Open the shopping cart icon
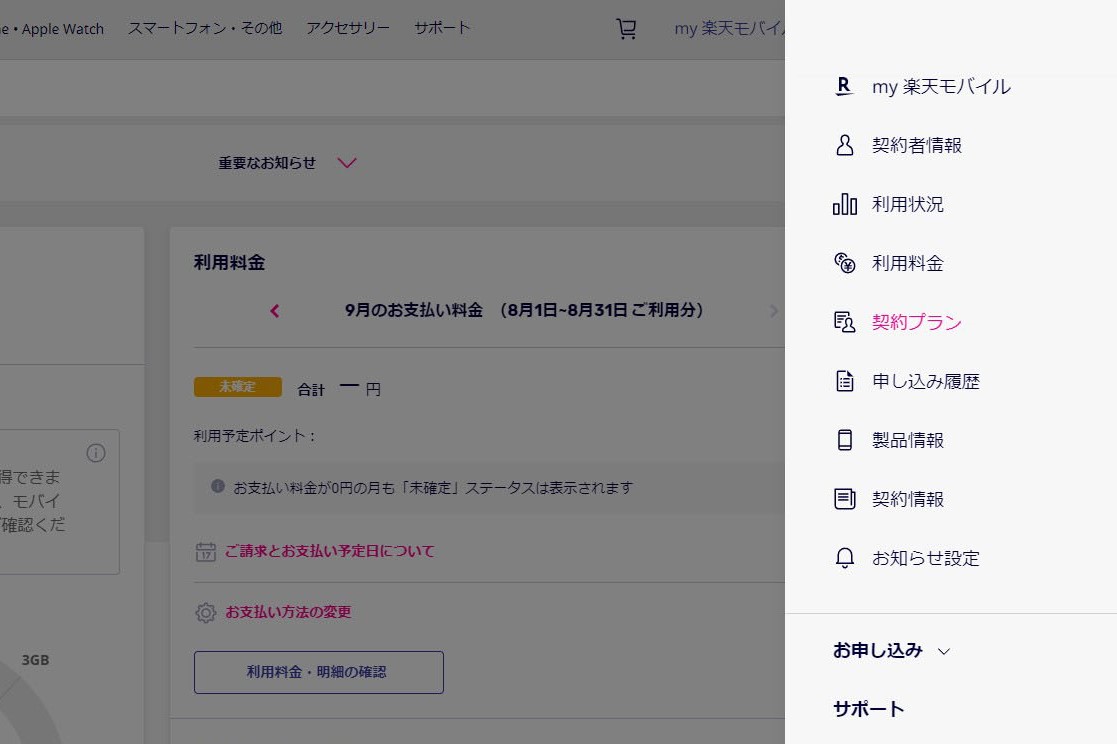 tap(627, 28)
